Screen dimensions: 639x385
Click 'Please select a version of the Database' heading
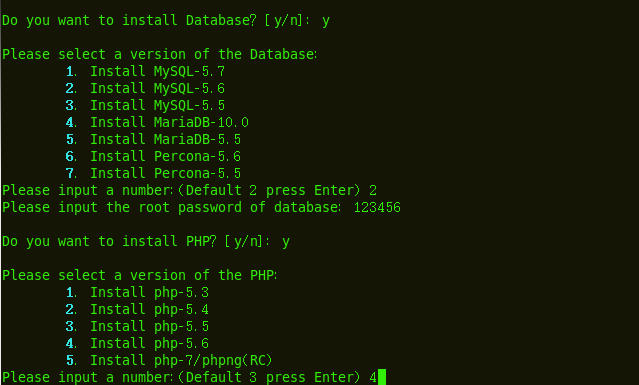pos(160,55)
